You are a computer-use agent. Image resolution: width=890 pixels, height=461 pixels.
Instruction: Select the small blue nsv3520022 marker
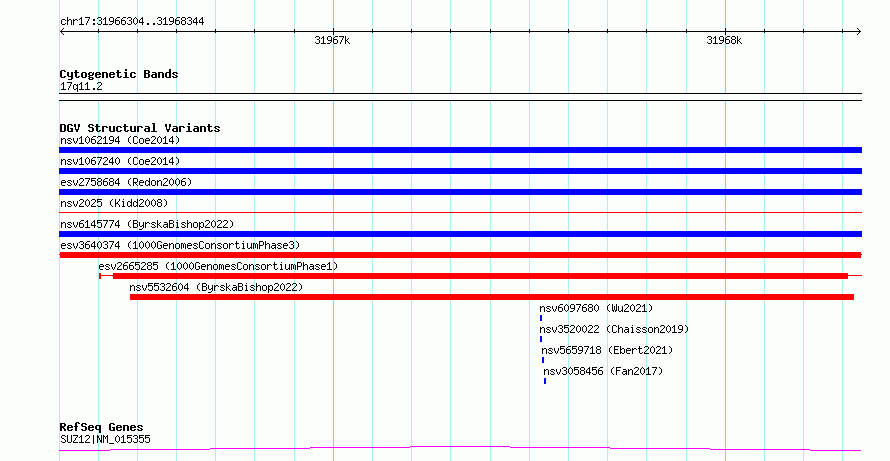541,339
